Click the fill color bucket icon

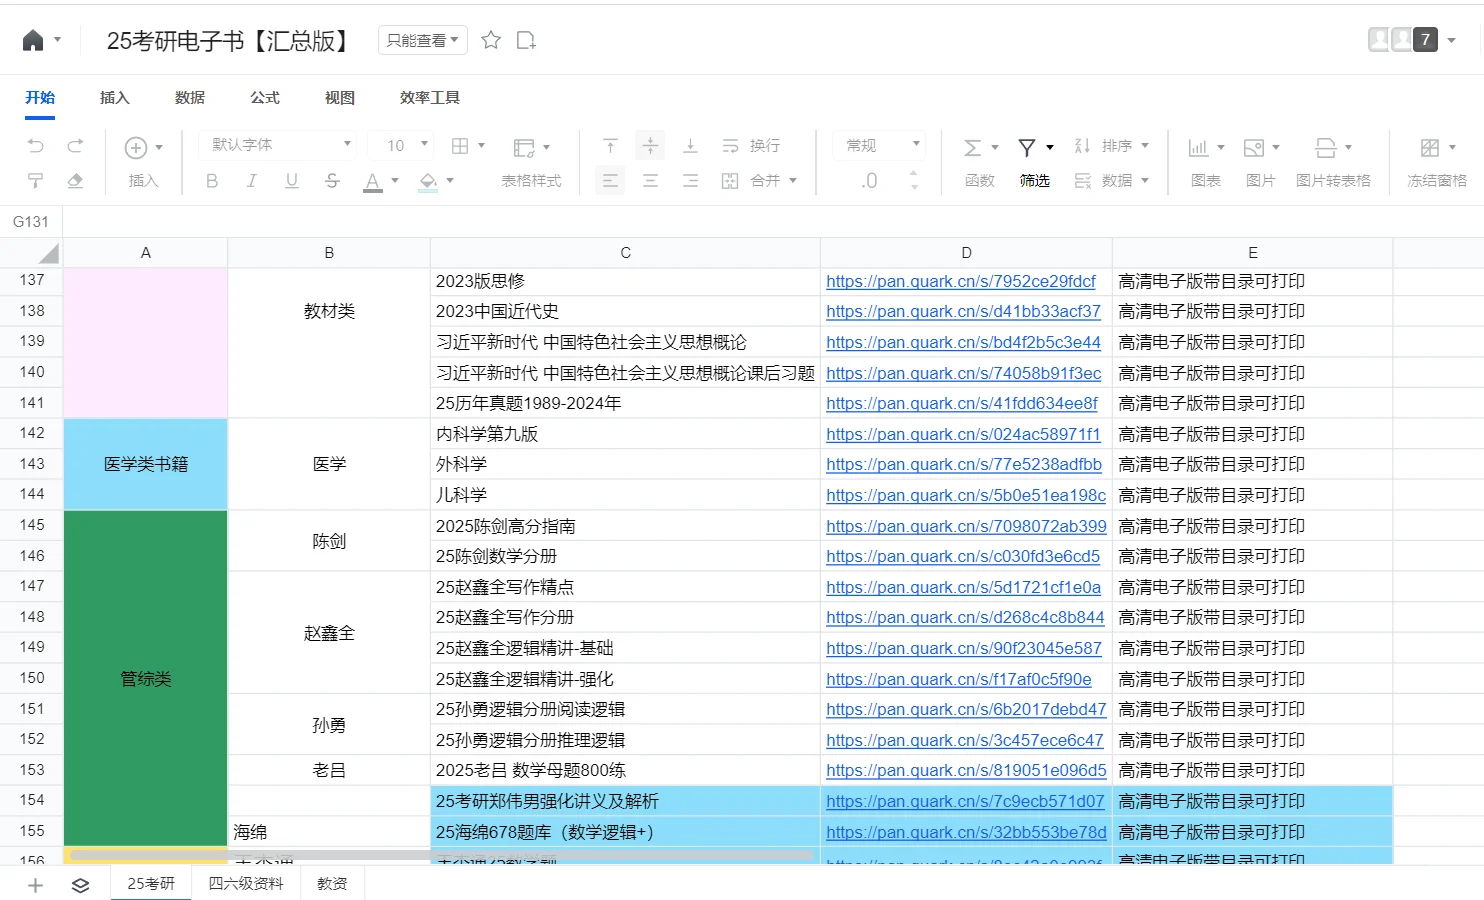[428, 182]
